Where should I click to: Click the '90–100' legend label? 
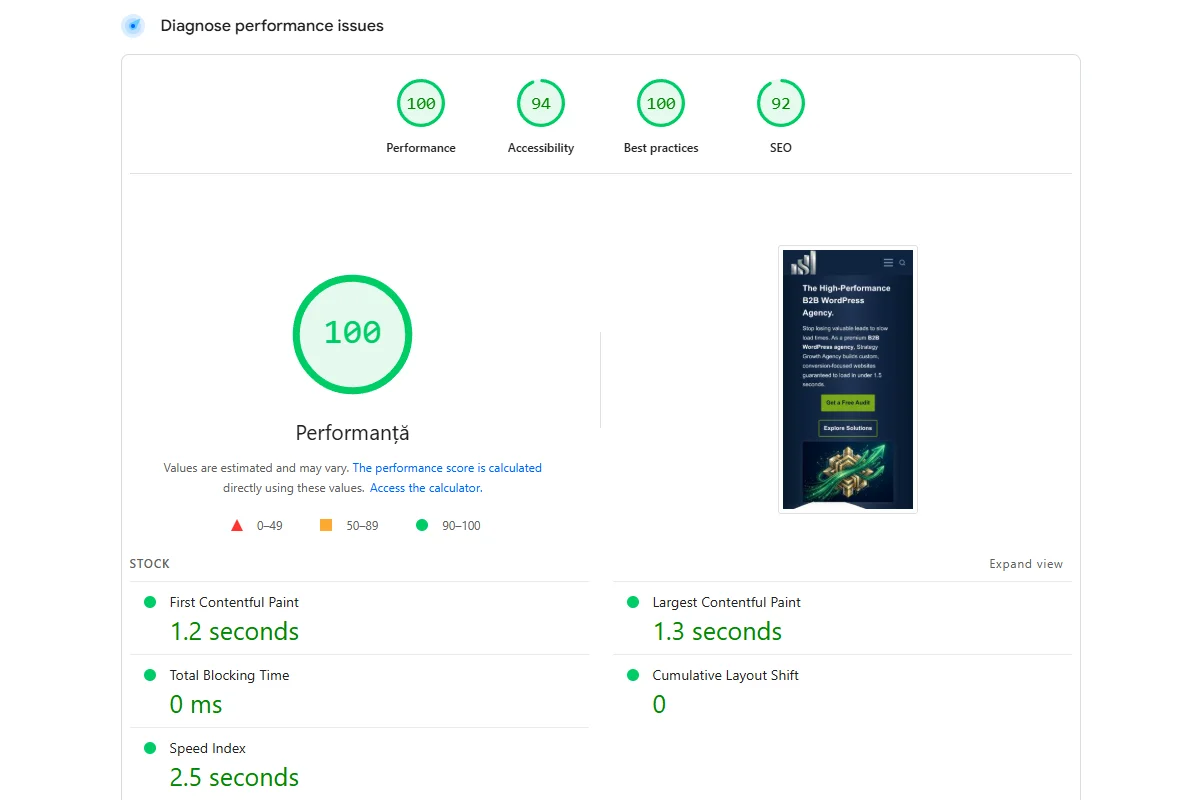pos(461,526)
